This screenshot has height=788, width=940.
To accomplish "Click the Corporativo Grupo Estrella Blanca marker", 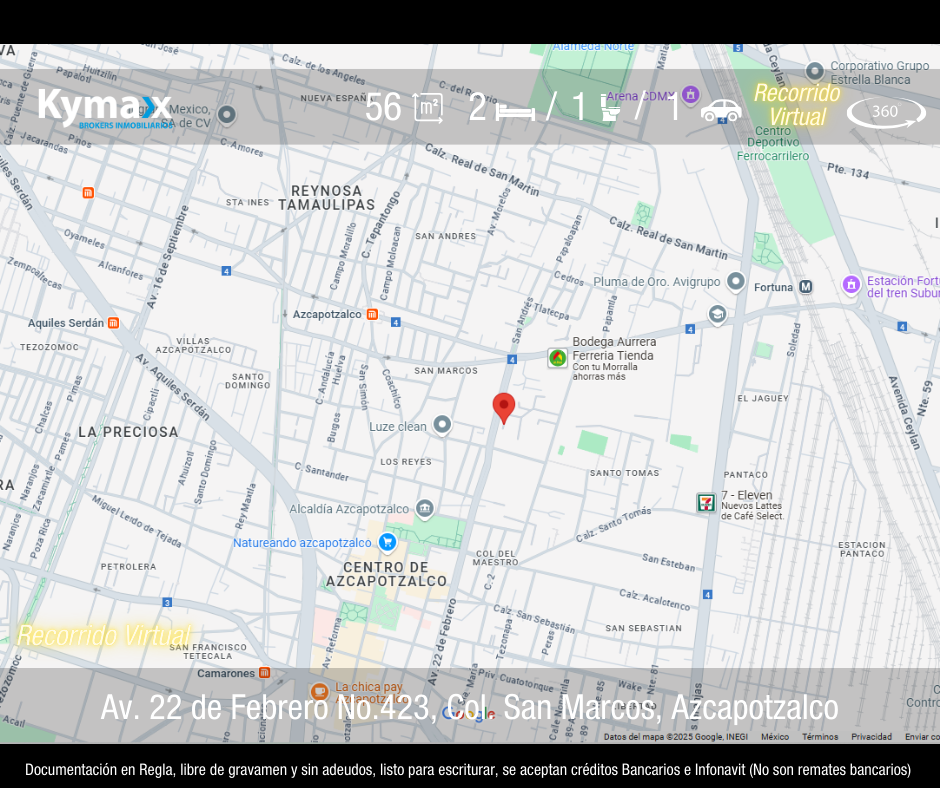I will click(814, 72).
